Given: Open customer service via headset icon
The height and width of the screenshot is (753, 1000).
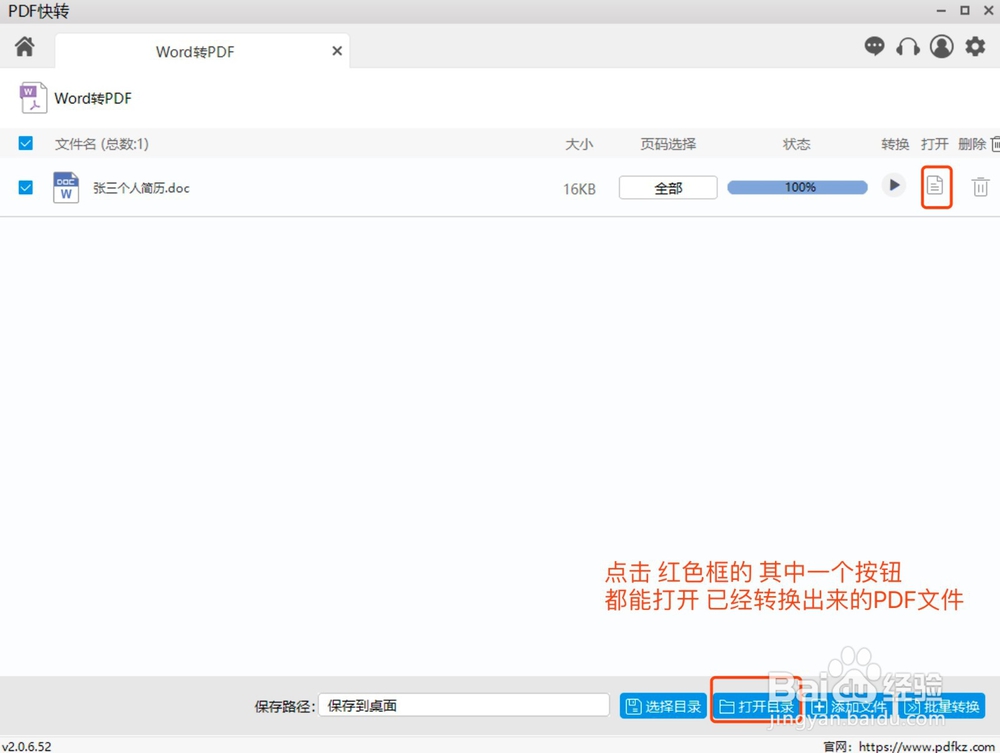Looking at the screenshot, I should tap(908, 46).
